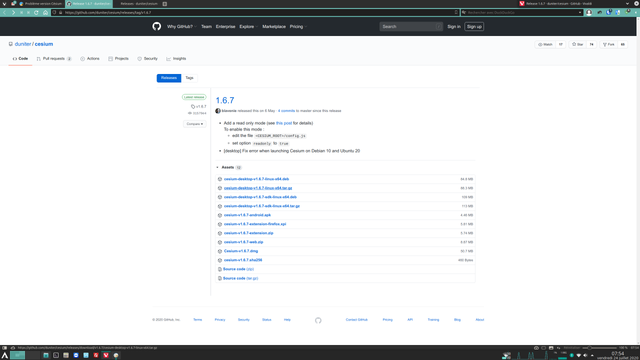This screenshot has width=640, height=360.
Task: Open the '4 commits' link
Action: pyautogui.click(x=286, y=111)
